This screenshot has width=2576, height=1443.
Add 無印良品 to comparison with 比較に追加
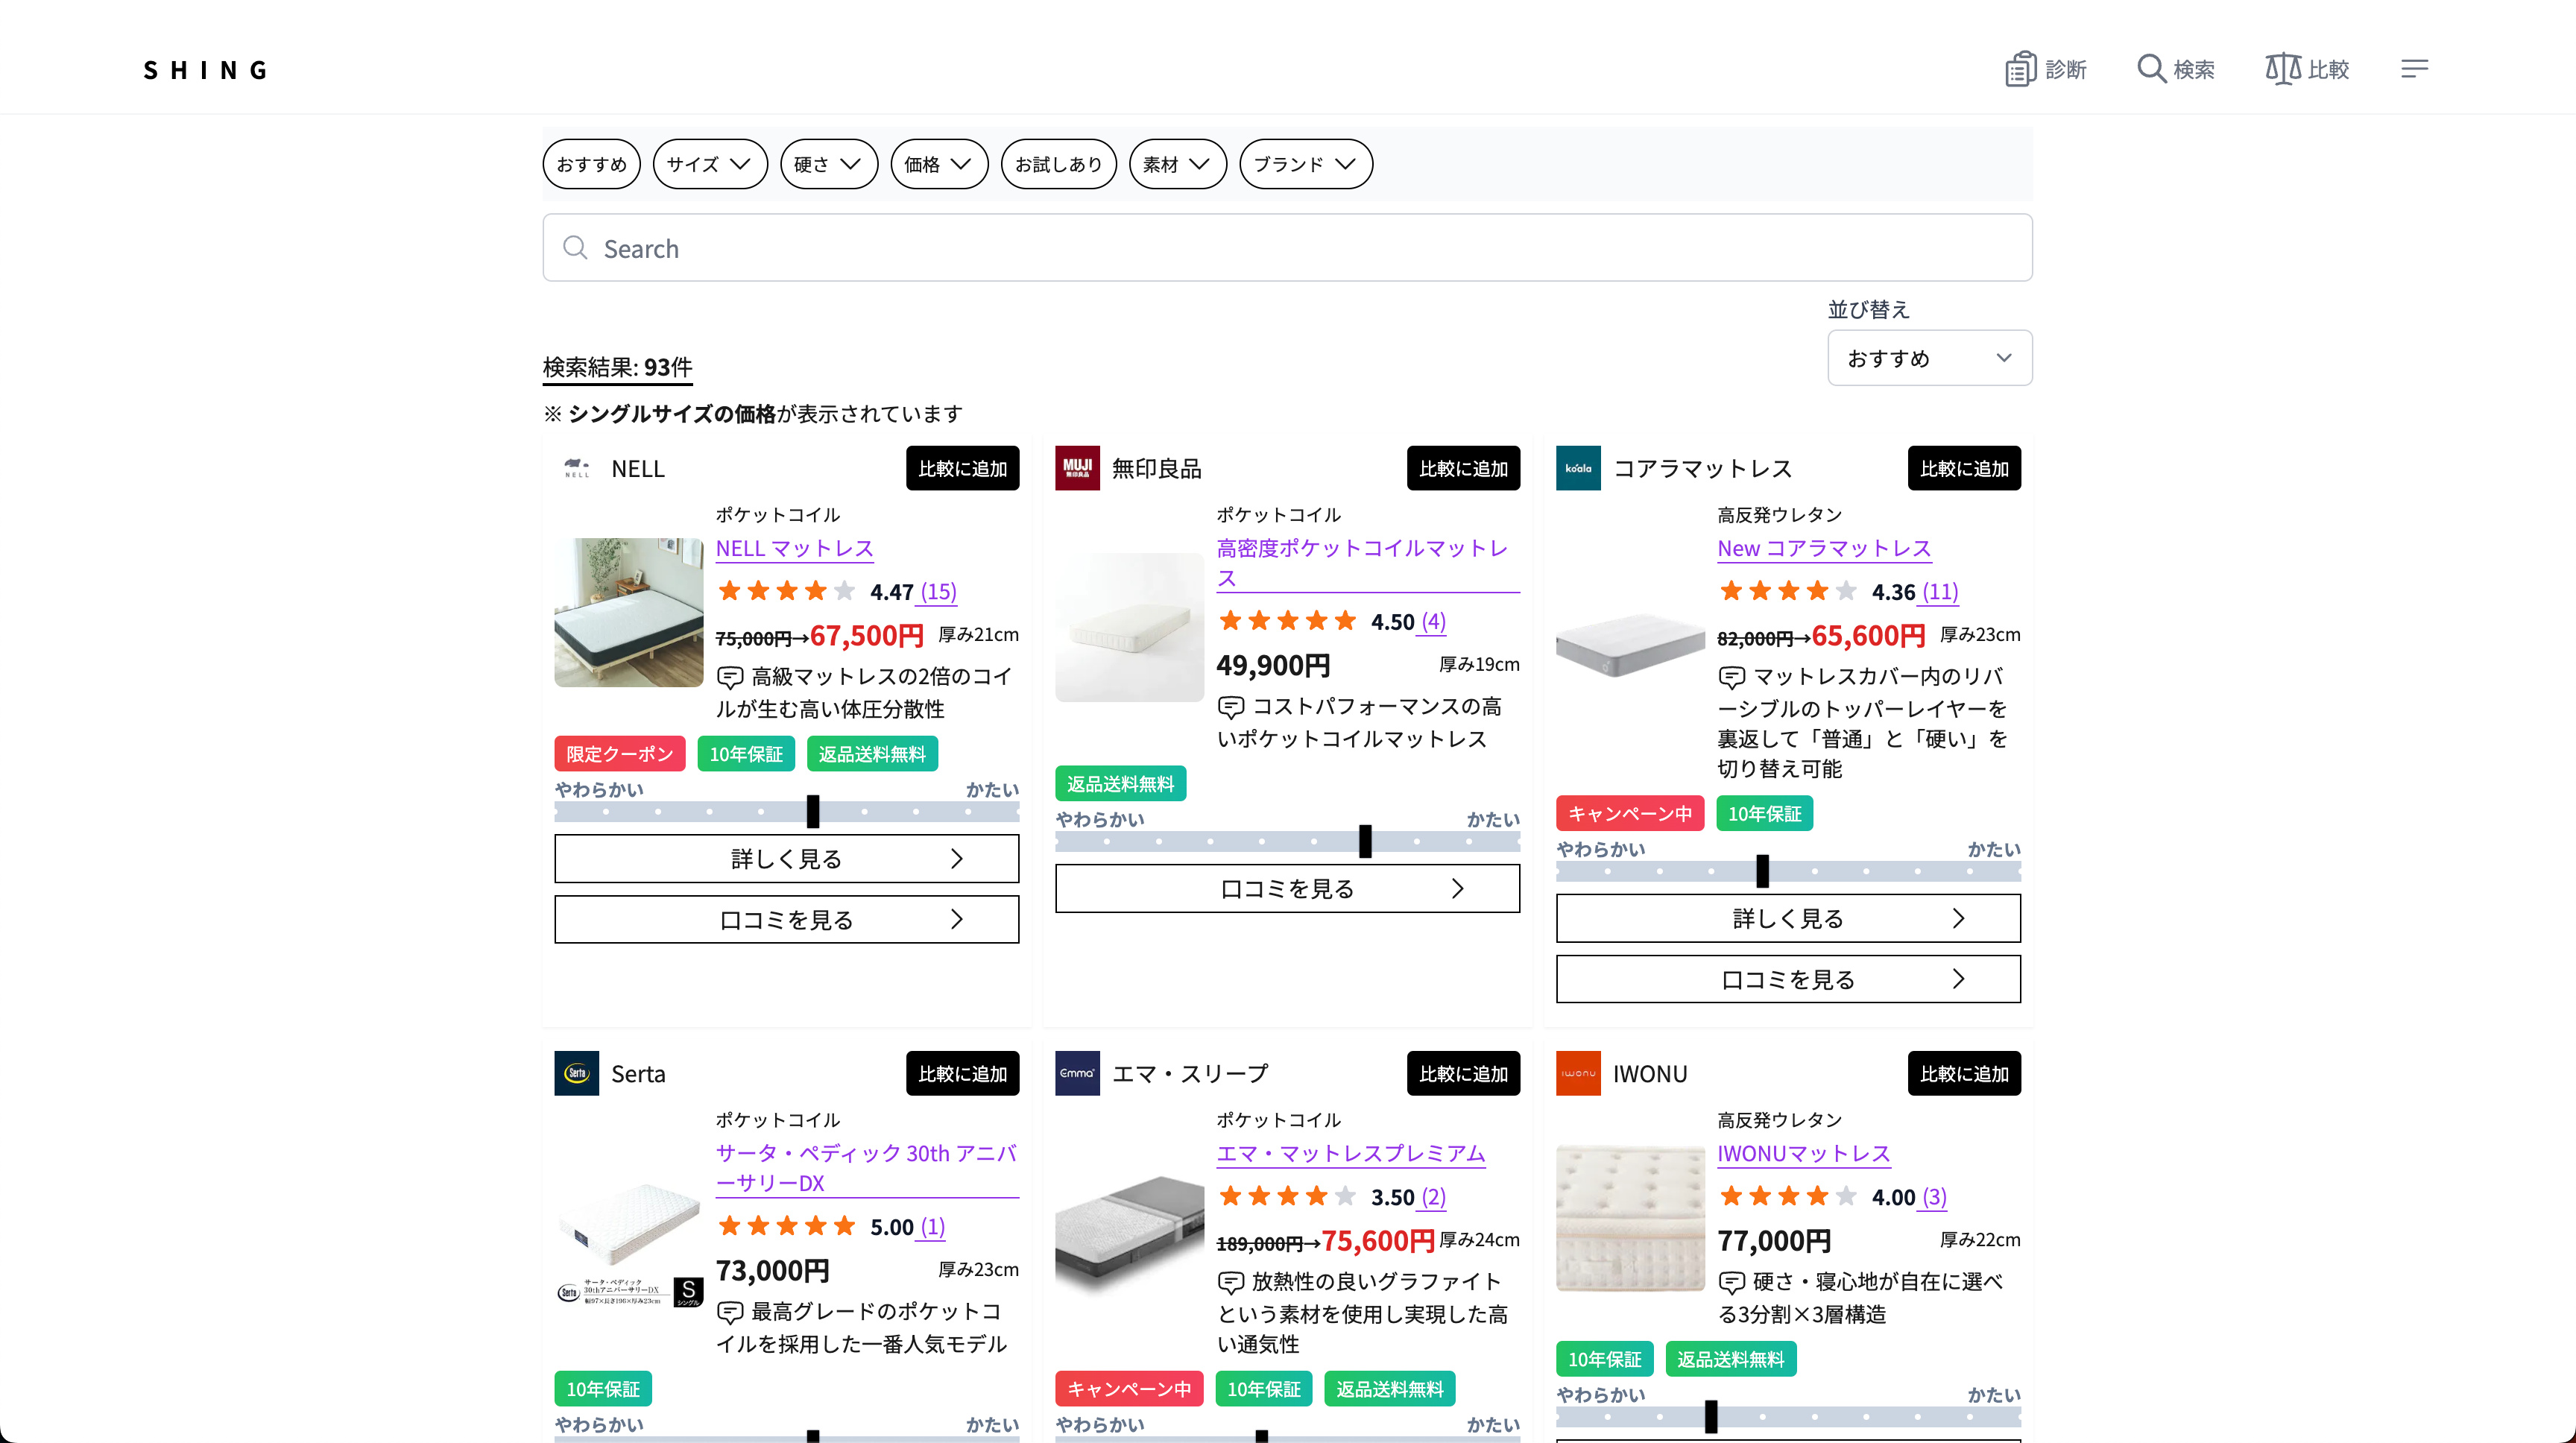1463,468
